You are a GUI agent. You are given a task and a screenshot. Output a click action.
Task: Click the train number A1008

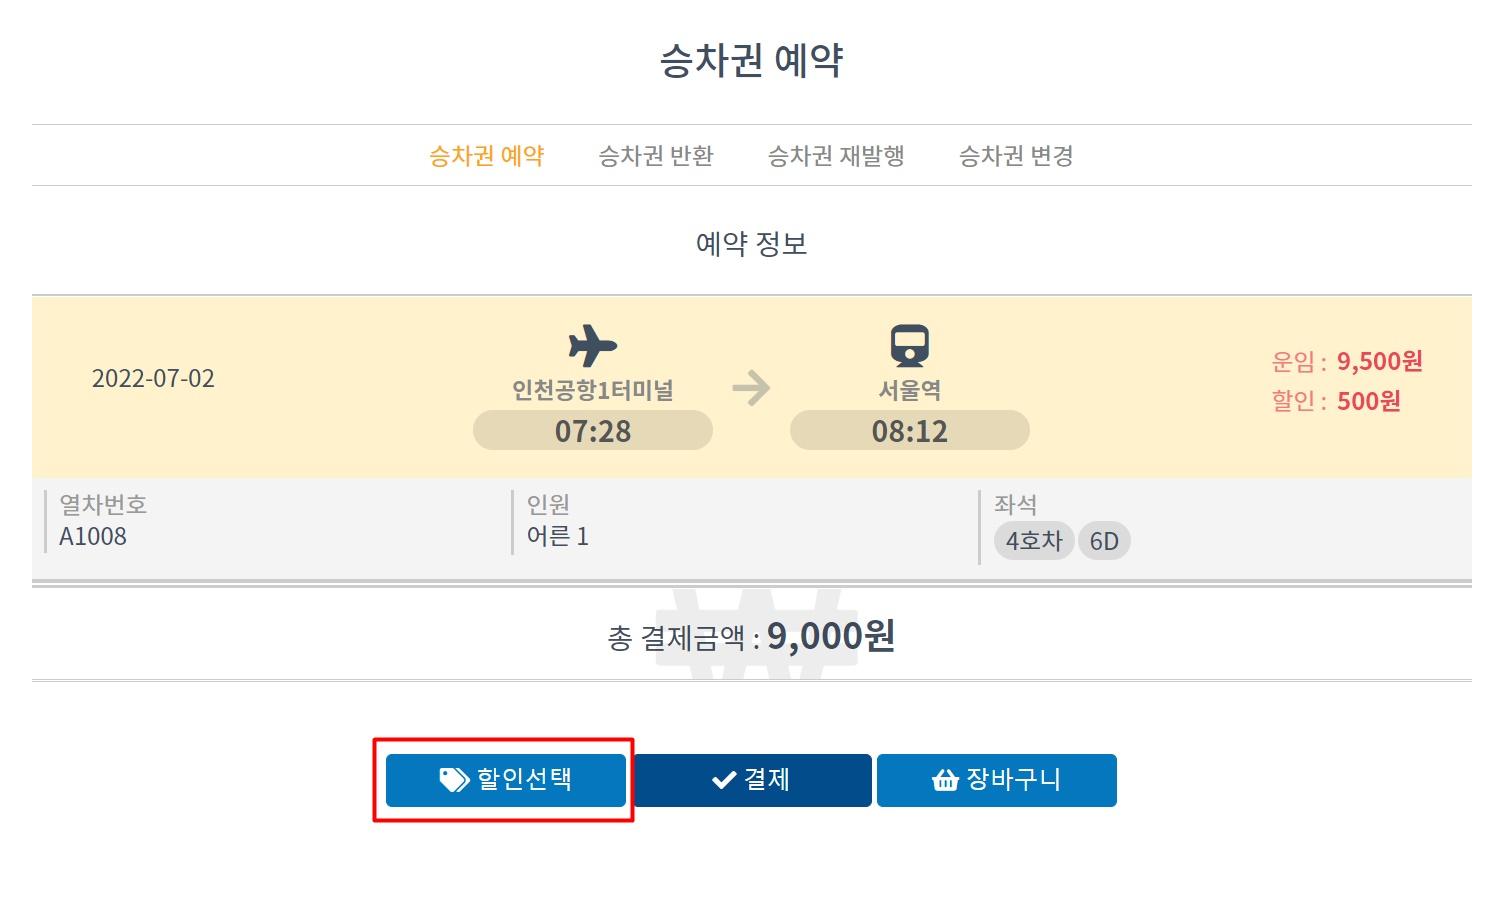tap(93, 536)
